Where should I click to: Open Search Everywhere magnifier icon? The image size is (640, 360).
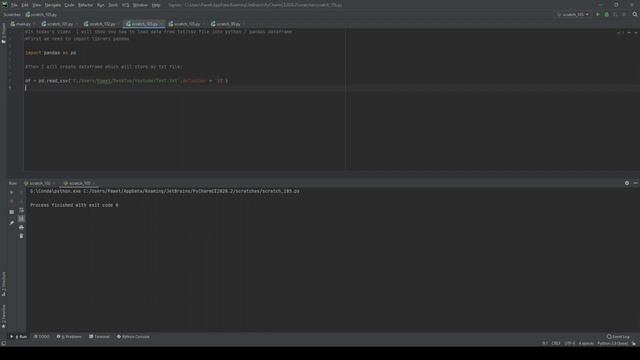coord(635,14)
